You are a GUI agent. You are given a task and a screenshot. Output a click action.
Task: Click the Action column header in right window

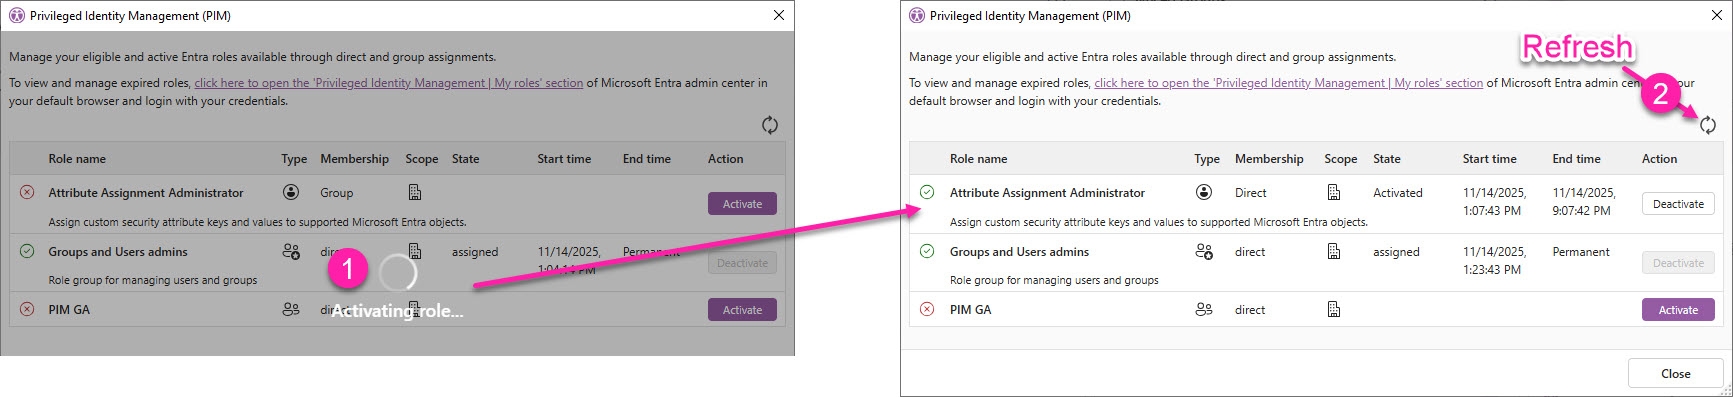coord(1659,158)
